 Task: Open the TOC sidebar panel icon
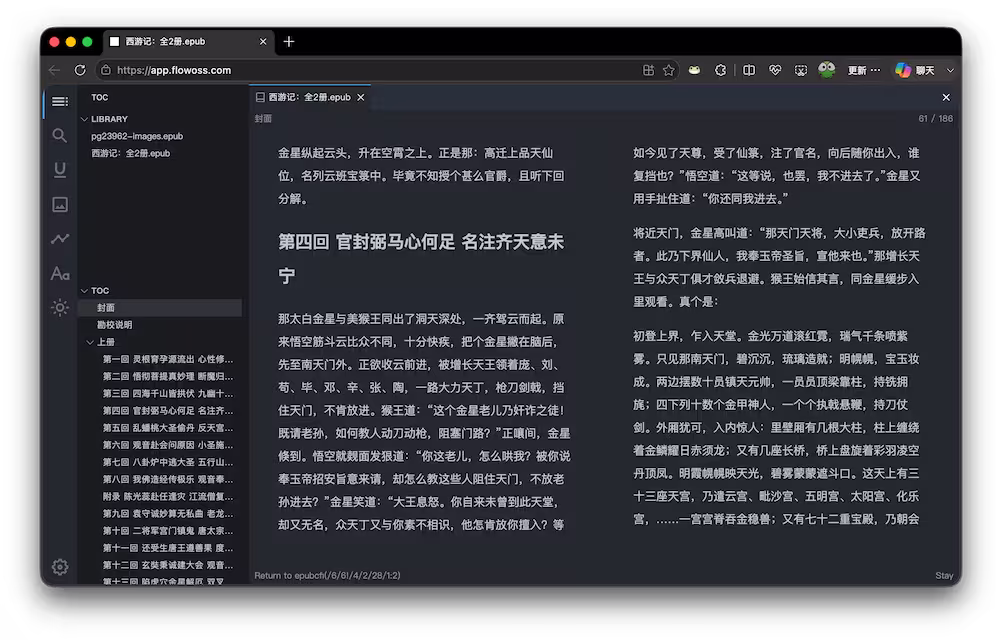pyautogui.click(x=60, y=102)
